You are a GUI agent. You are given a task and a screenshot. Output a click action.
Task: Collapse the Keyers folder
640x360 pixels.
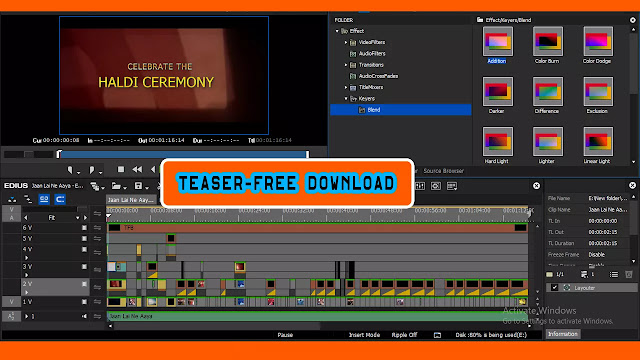pyautogui.click(x=346, y=98)
